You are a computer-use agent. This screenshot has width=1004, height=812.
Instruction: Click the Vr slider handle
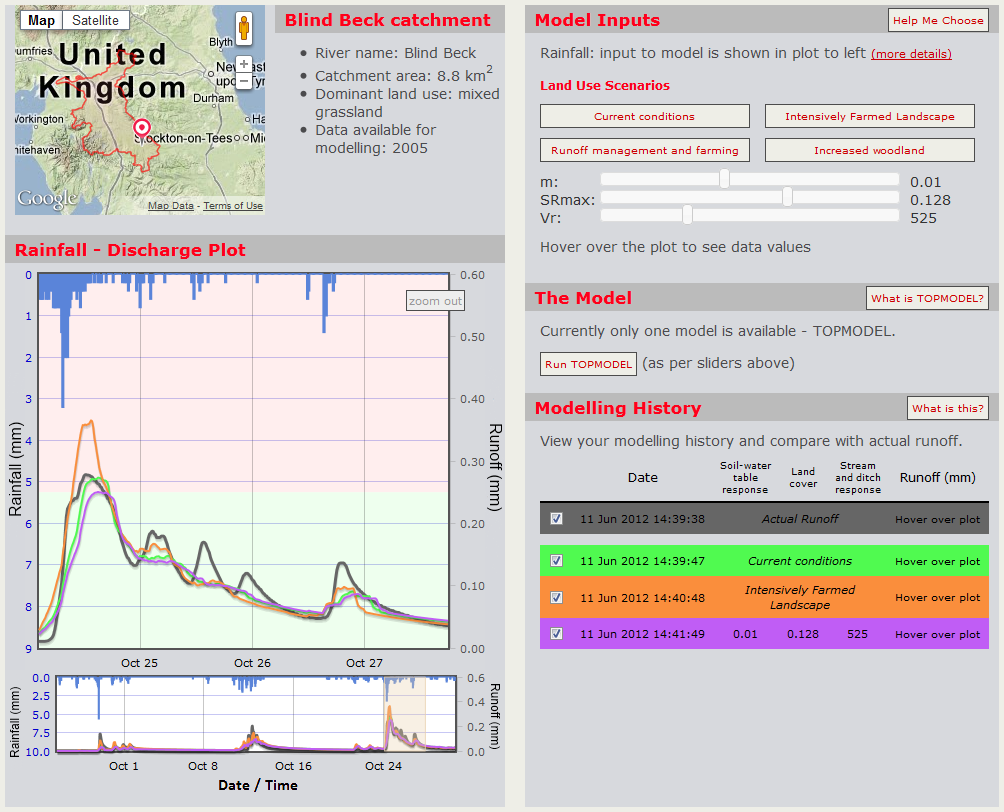point(687,216)
